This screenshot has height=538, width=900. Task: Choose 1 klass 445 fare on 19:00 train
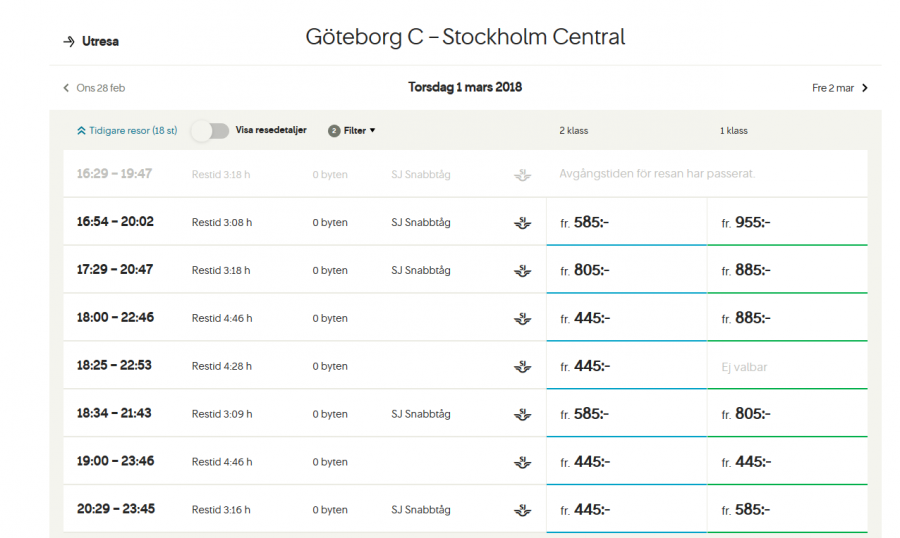[x=787, y=462]
